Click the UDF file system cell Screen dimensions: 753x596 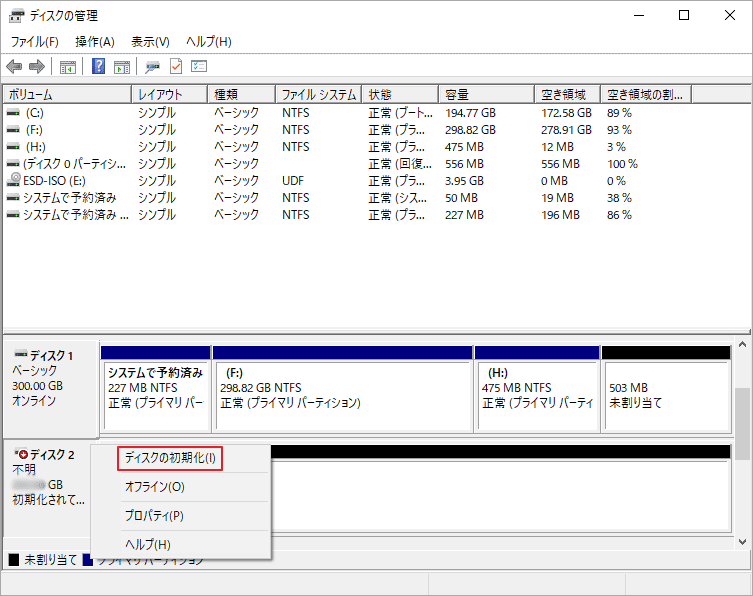point(293,181)
